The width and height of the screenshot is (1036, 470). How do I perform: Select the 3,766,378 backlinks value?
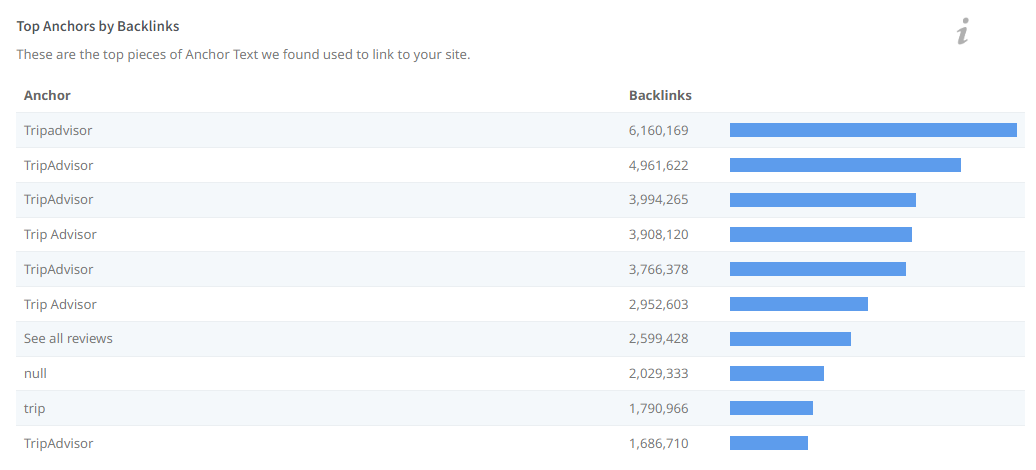point(658,269)
